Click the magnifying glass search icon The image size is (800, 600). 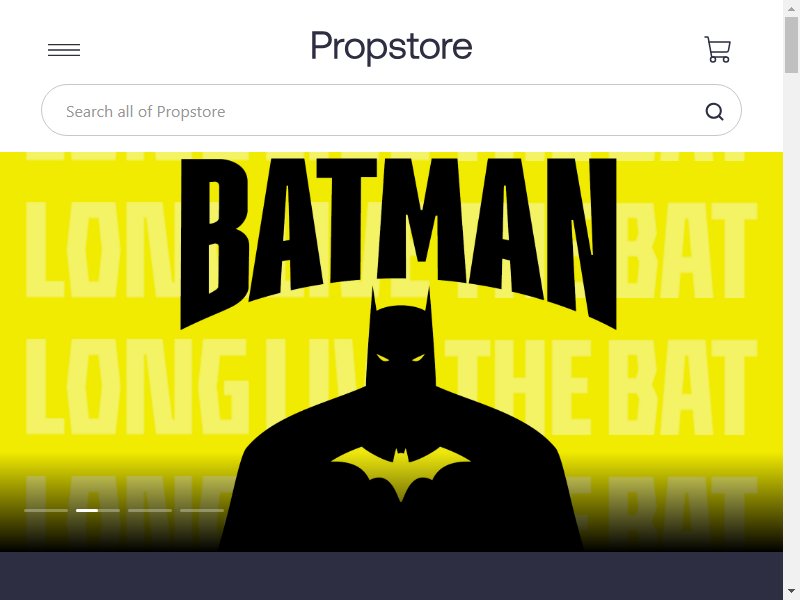coord(714,111)
